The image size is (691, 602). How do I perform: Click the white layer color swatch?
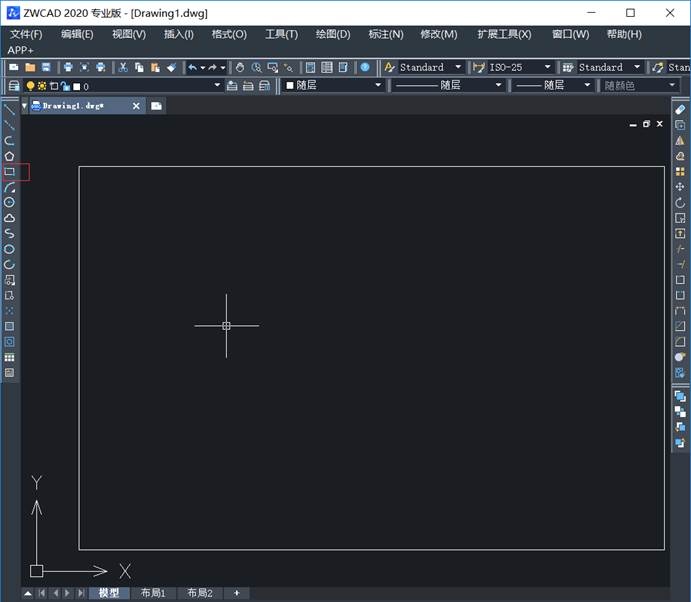pos(77,86)
